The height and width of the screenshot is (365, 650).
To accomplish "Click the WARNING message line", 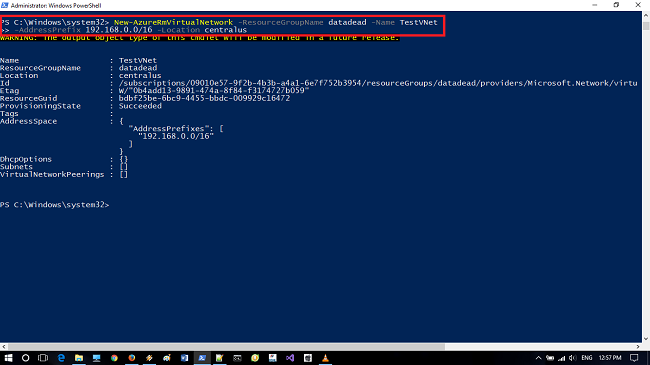I will point(199,38).
